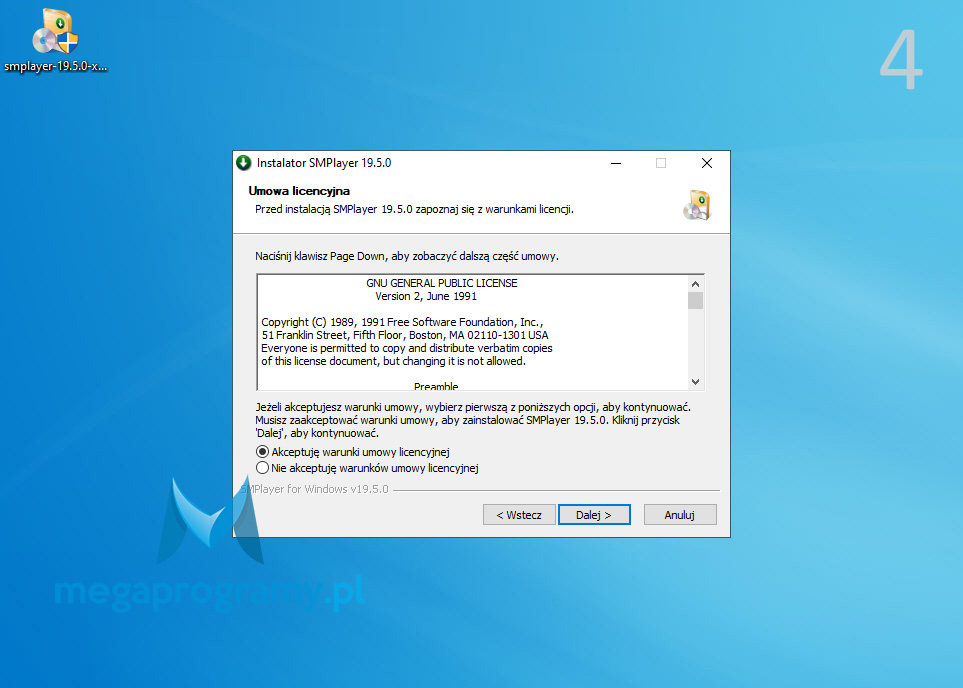Click the 'Dalej >' button
This screenshot has width=963, height=688.
pyautogui.click(x=594, y=515)
